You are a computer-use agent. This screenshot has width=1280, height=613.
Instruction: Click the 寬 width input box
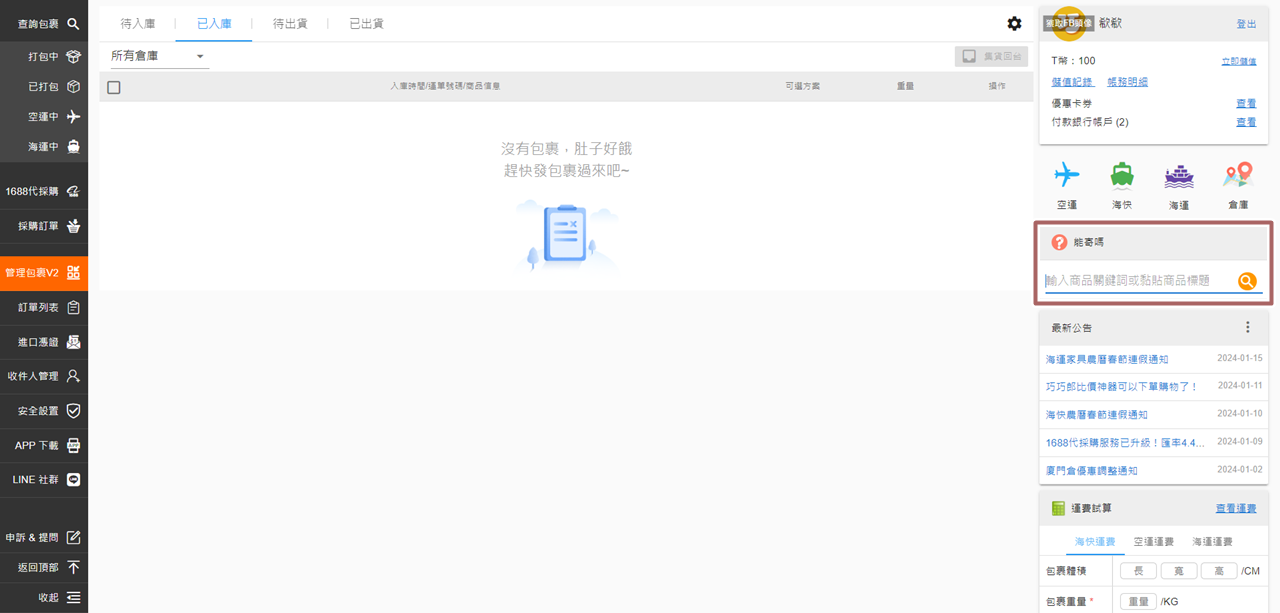[1179, 571]
